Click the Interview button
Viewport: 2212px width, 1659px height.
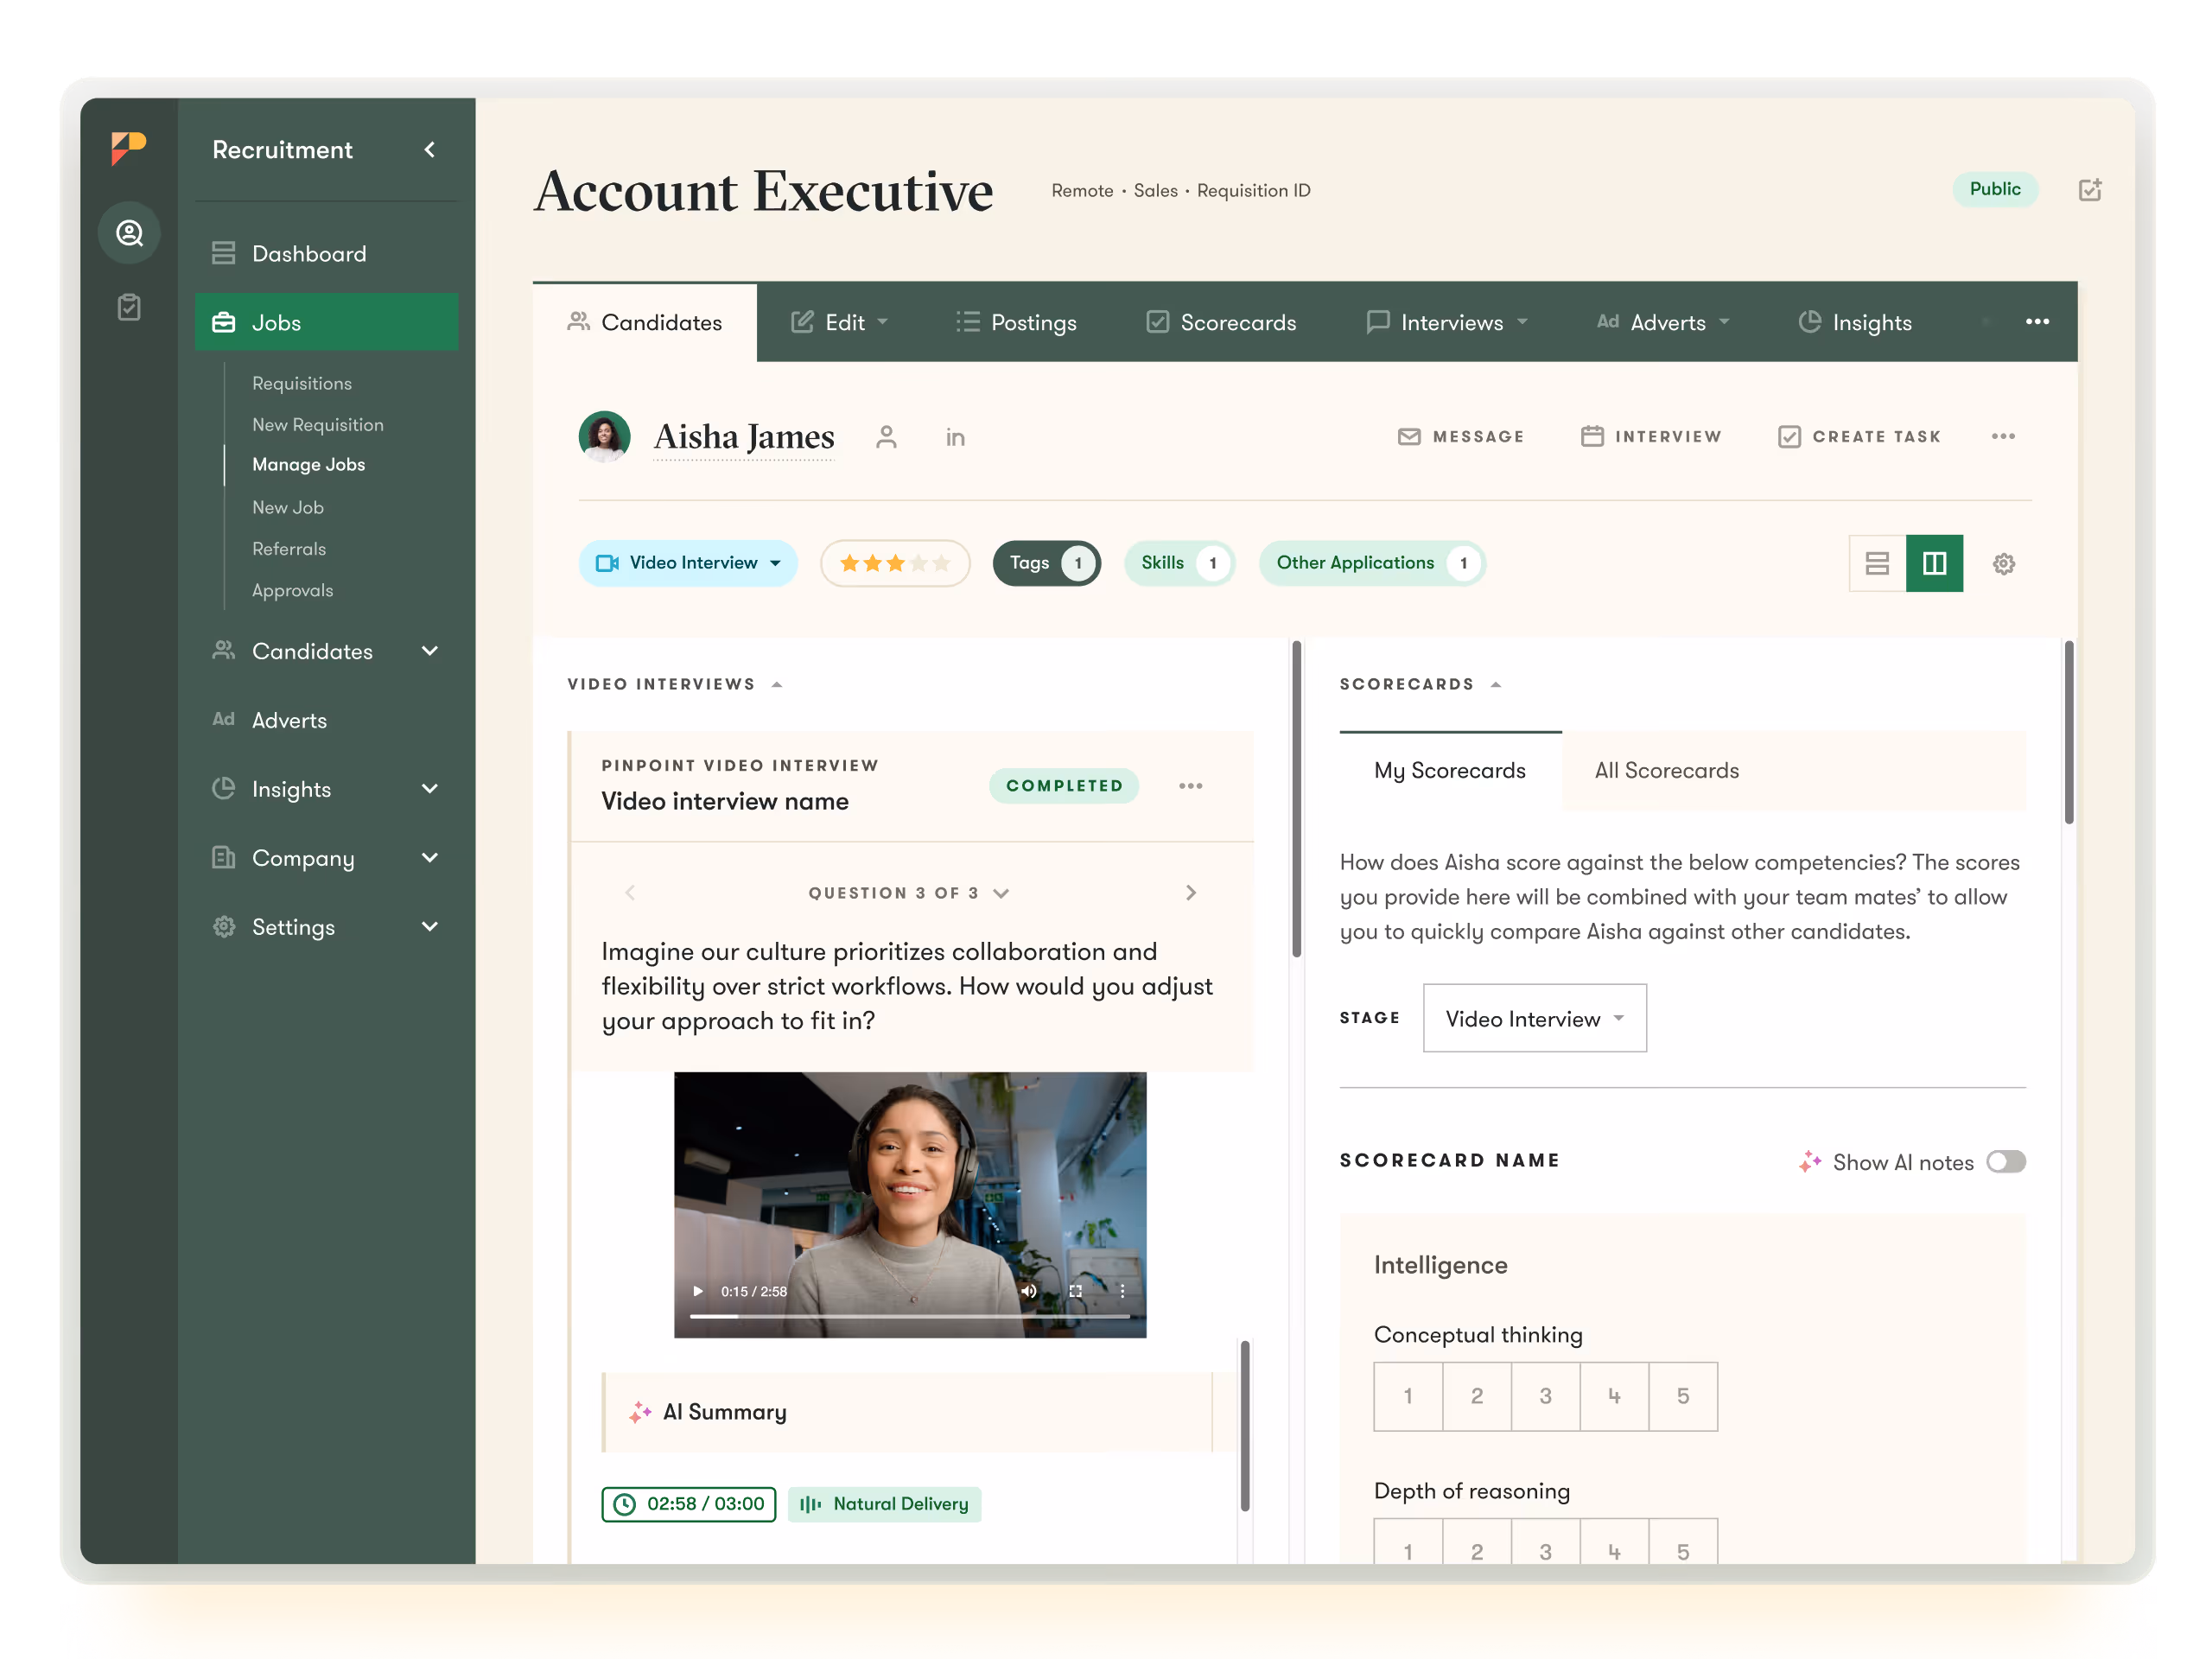[x=1652, y=436]
